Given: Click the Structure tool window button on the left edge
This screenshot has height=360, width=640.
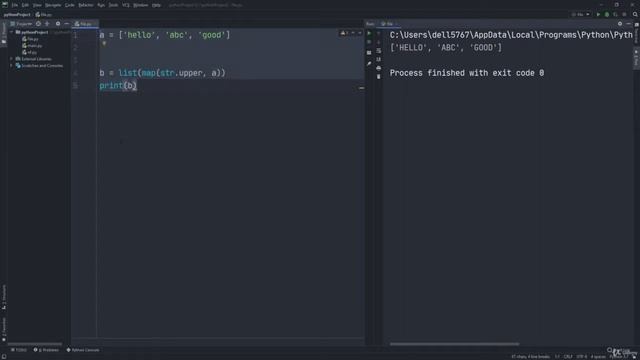Looking at the screenshot, I should coord(4,297).
